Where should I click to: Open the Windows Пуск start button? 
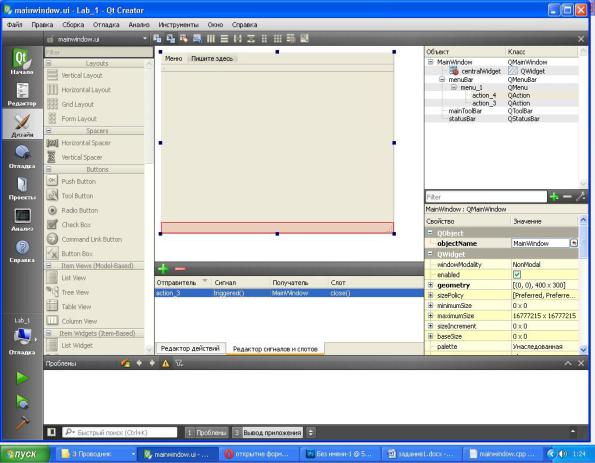25,454
